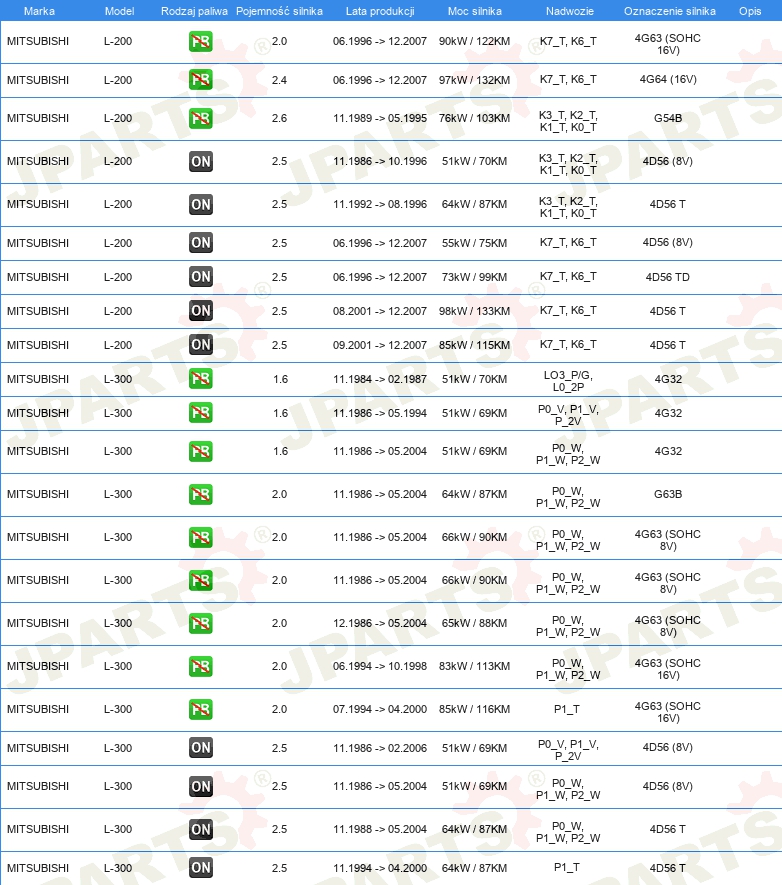Click the 11.1989 -> 05.1995 production years cell
This screenshot has width=782, height=885.
[380, 118]
